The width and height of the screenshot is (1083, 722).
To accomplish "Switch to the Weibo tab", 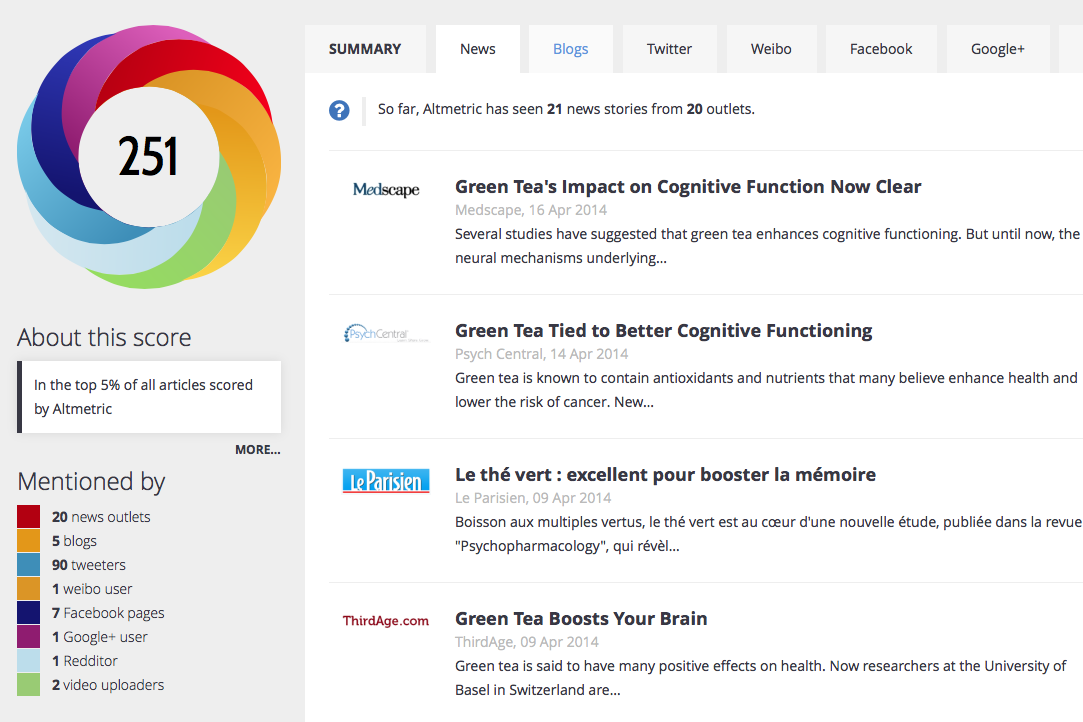I will click(x=772, y=49).
